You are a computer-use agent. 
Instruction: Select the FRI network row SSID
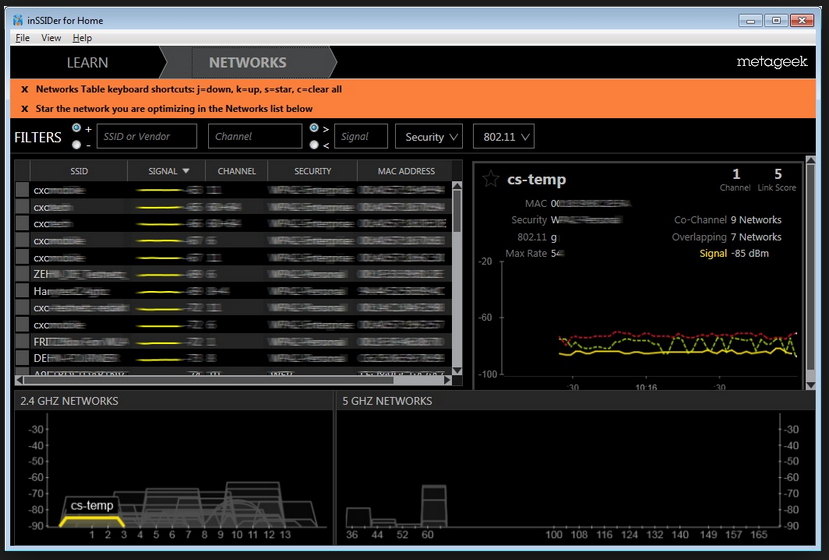click(80, 341)
